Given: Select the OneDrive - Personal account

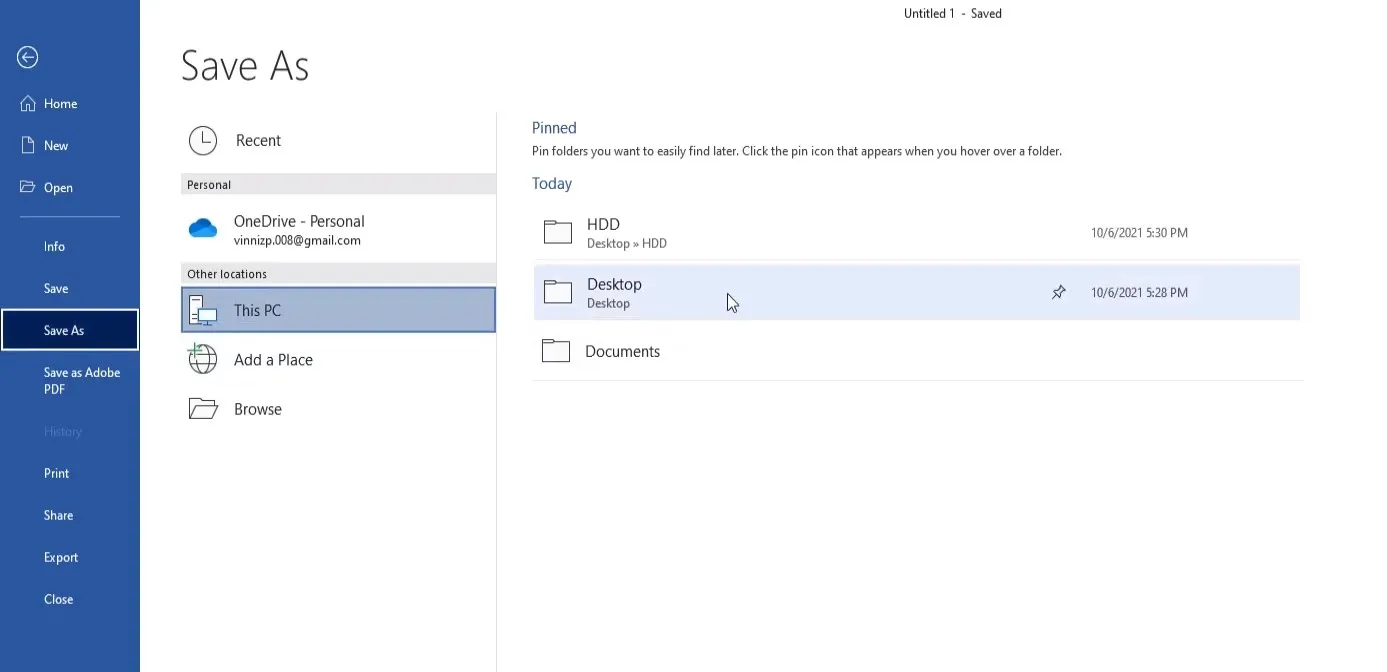Looking at the screenshot, I should [x=297, y=228].
